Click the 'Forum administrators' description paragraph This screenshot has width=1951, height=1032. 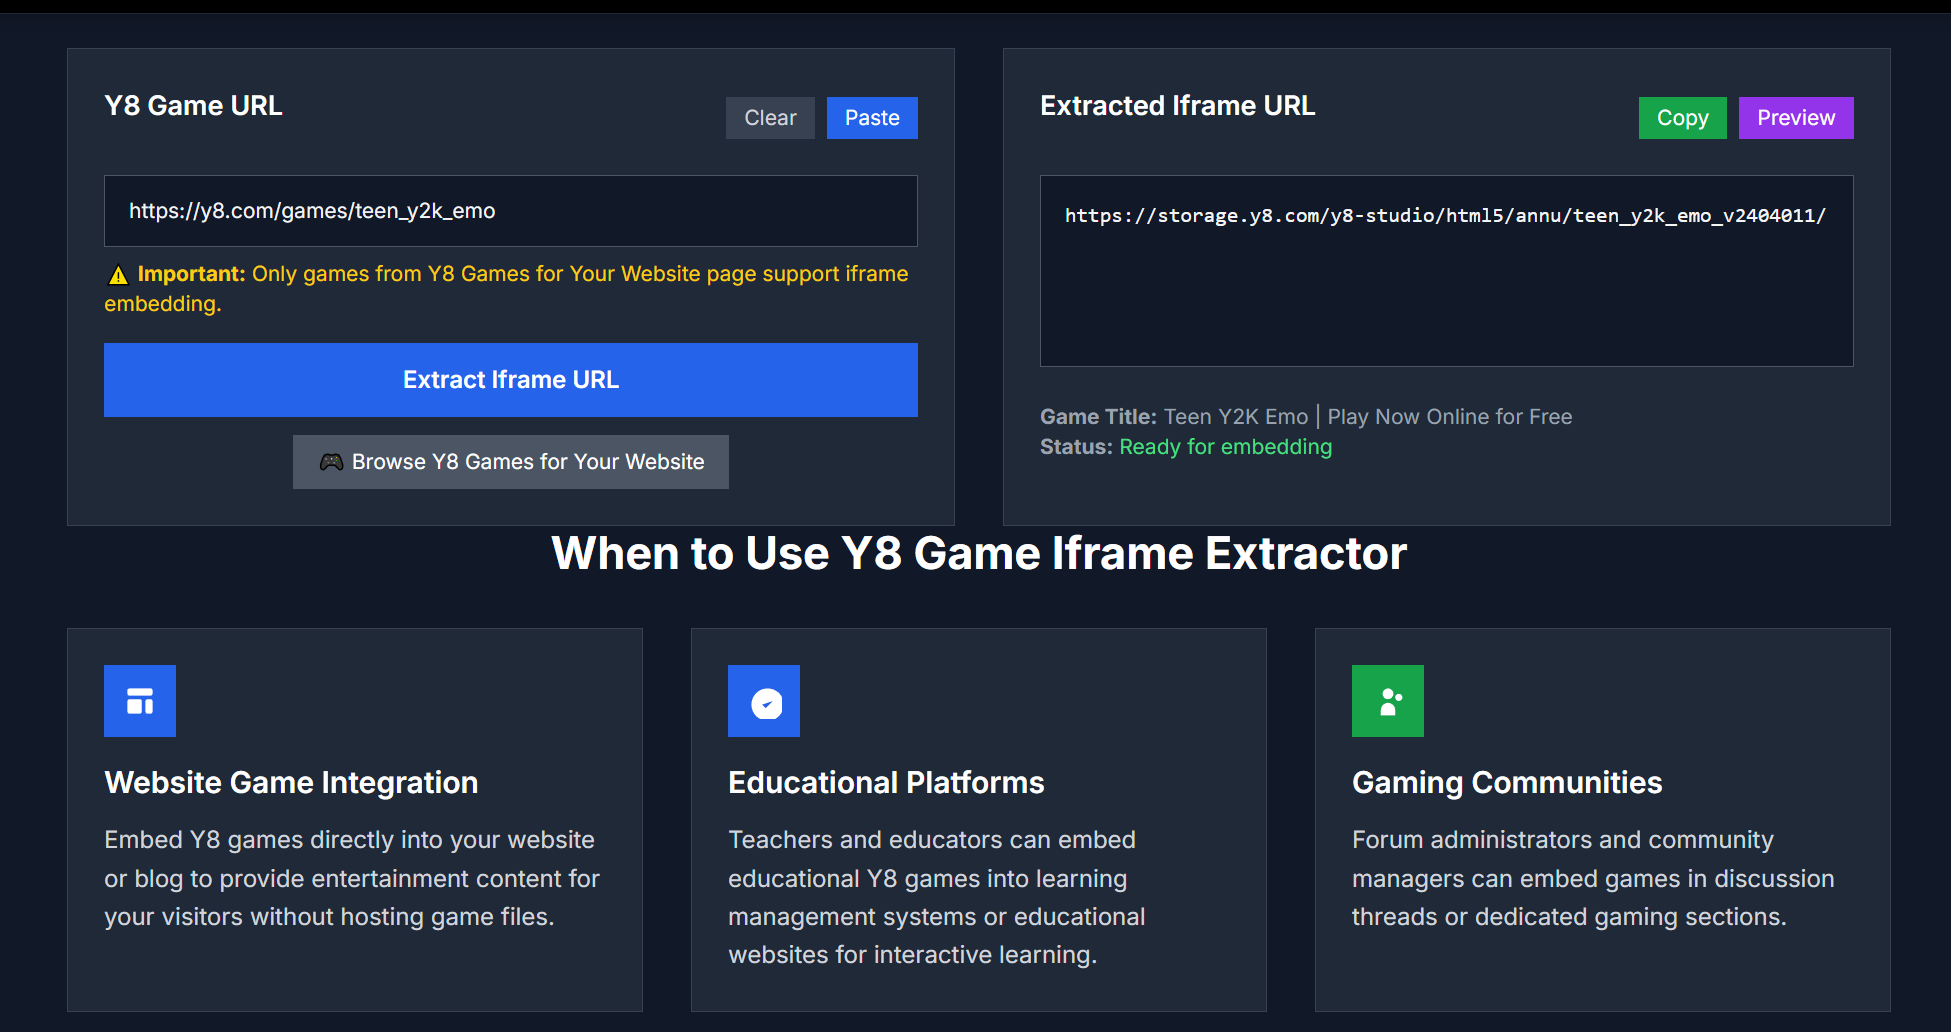(x=1593, y=878)
